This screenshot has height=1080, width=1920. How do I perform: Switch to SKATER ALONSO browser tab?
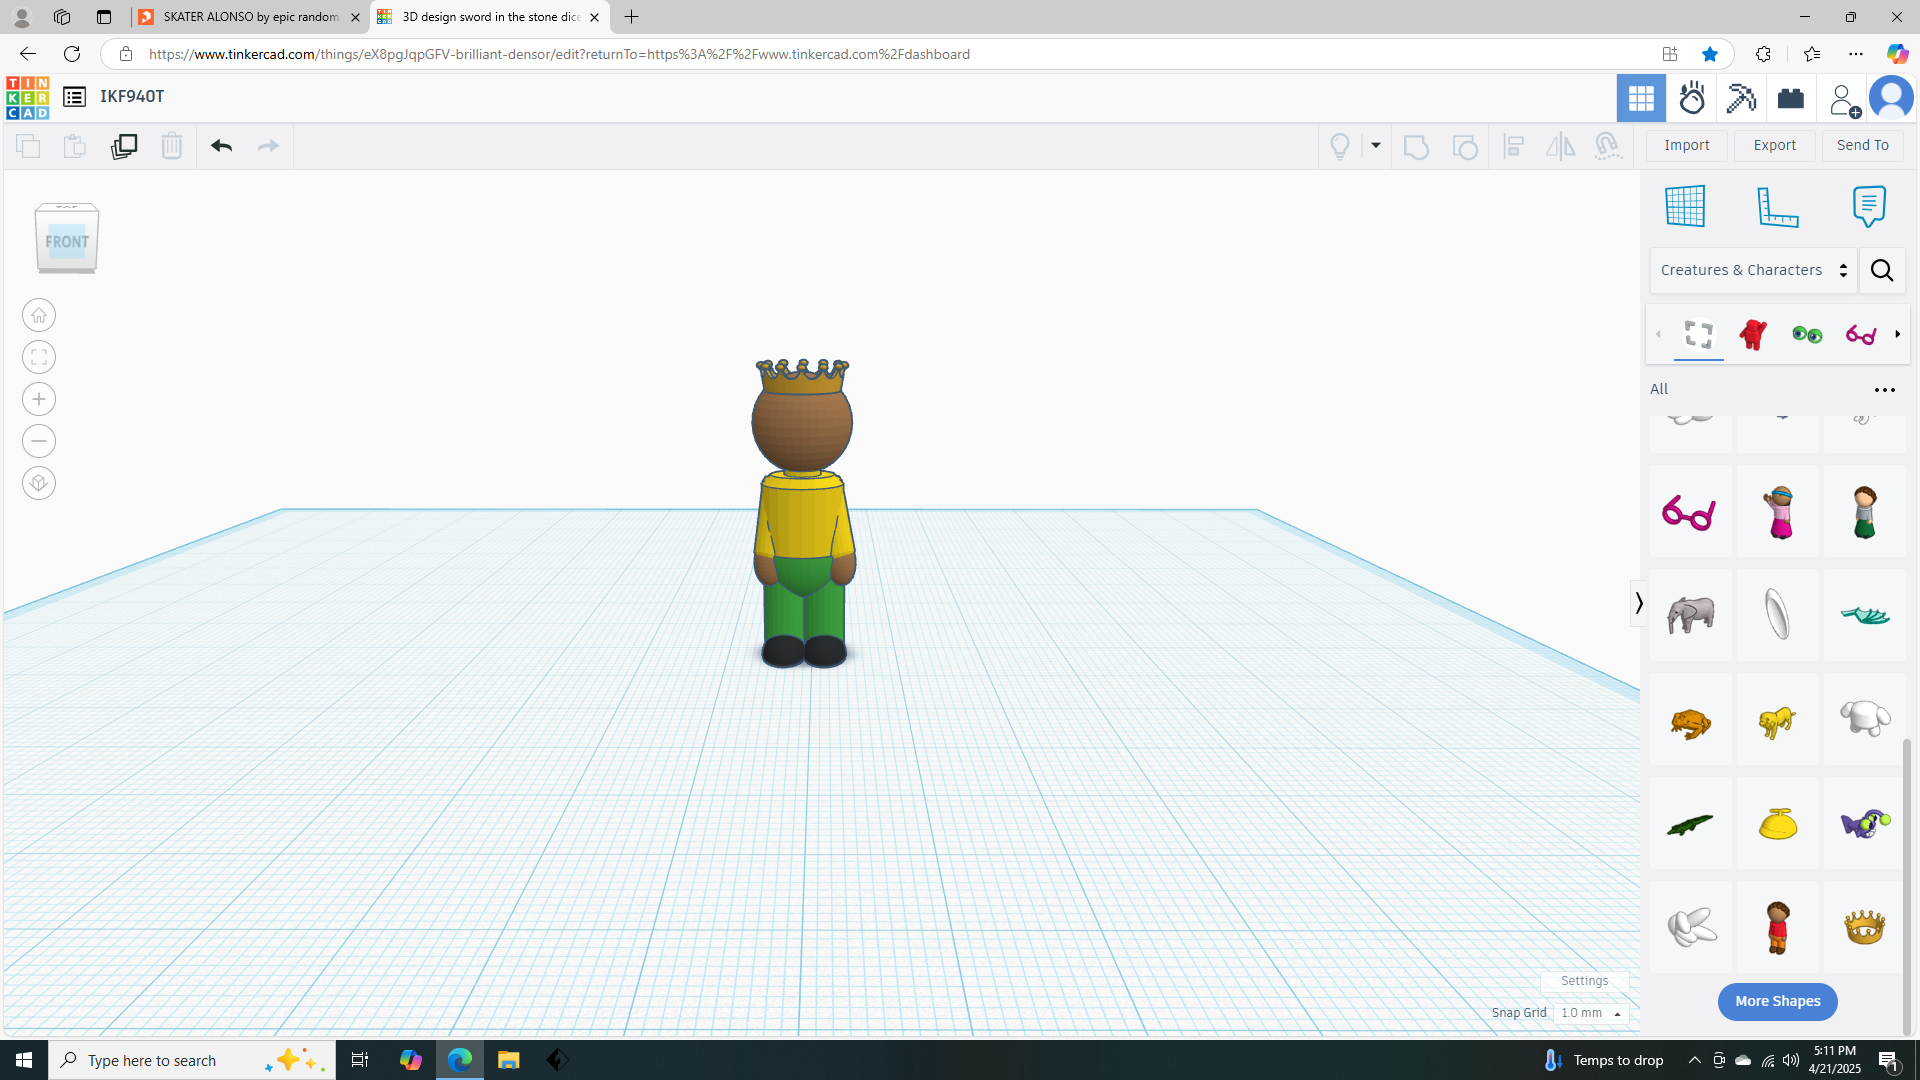(250, 17)
